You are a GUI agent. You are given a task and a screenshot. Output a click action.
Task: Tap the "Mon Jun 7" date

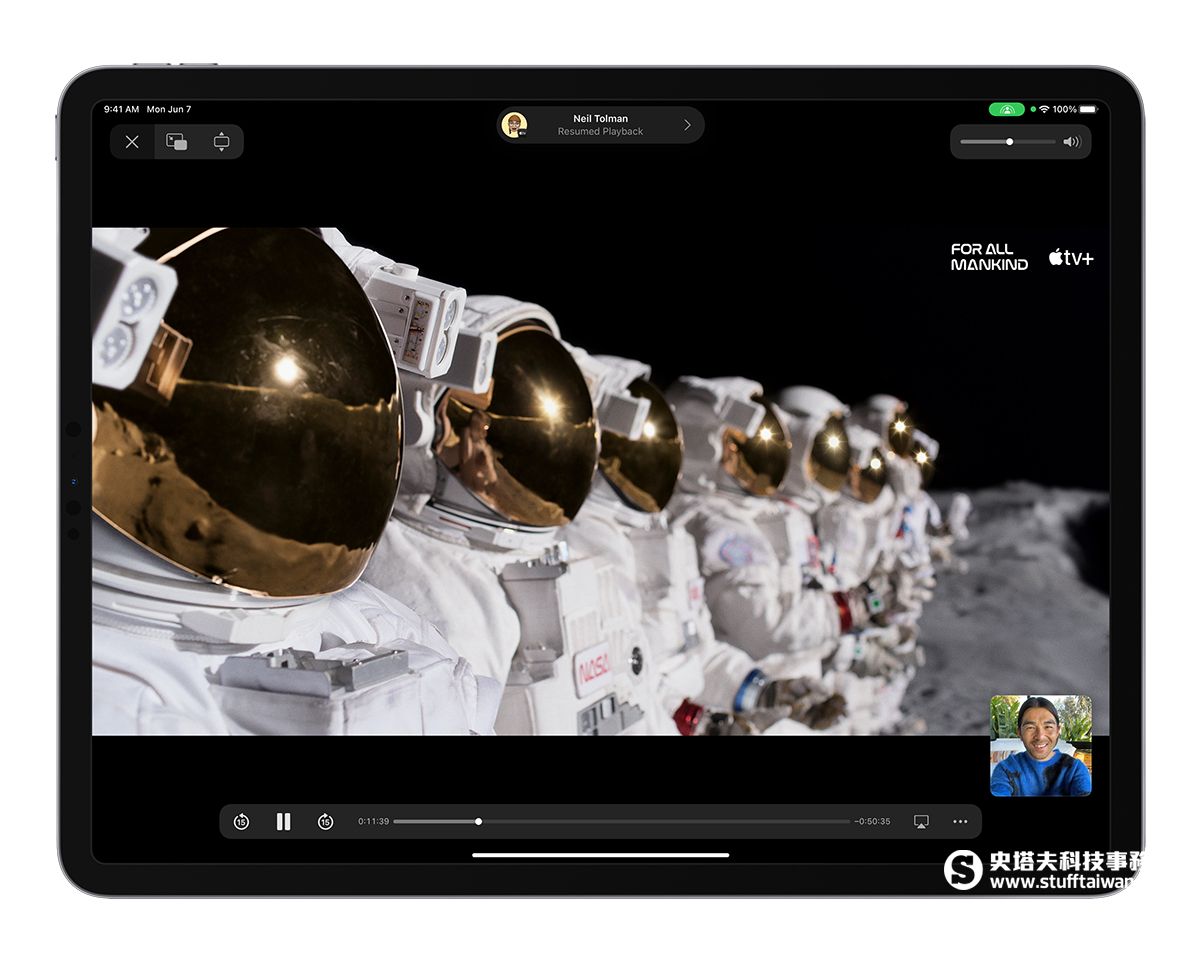tap(169, 109)
